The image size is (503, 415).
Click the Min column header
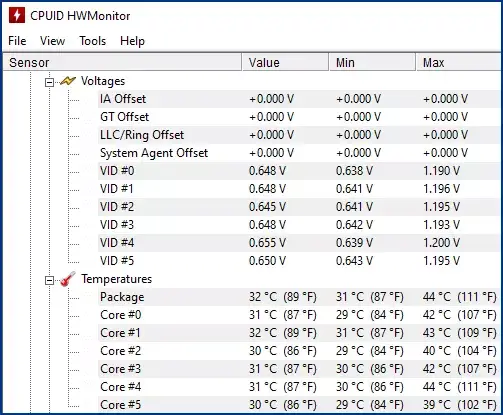373,62
